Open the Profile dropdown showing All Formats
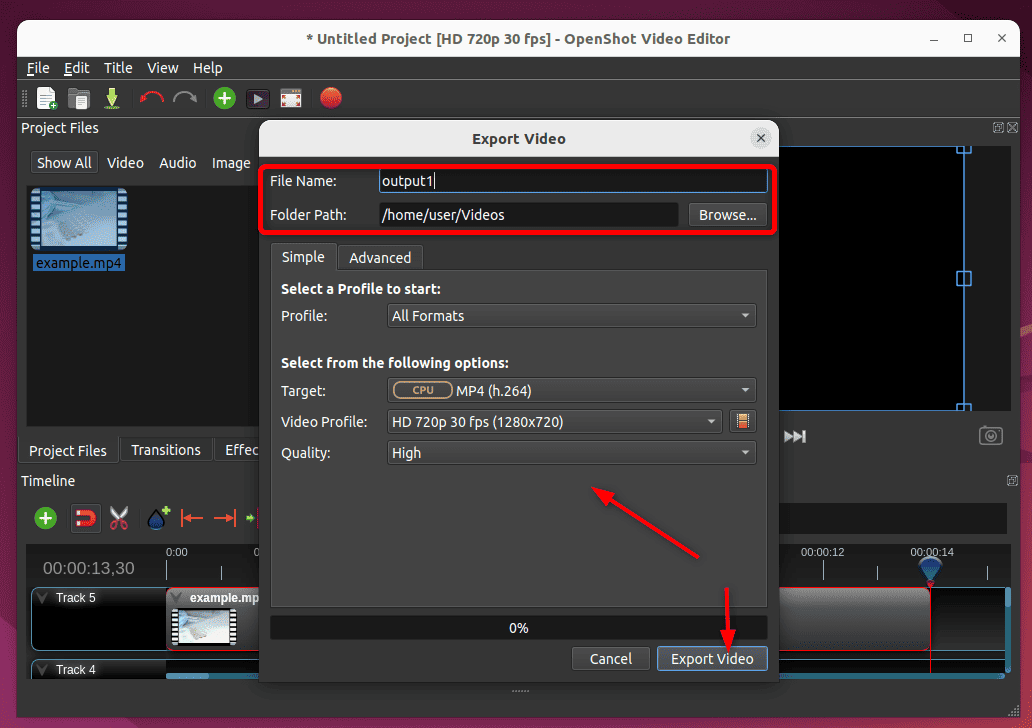 tap(571, 316)
